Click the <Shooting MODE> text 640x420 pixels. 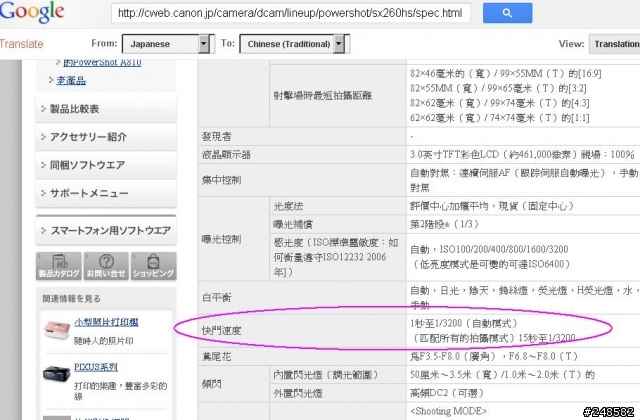pos(449,411)
